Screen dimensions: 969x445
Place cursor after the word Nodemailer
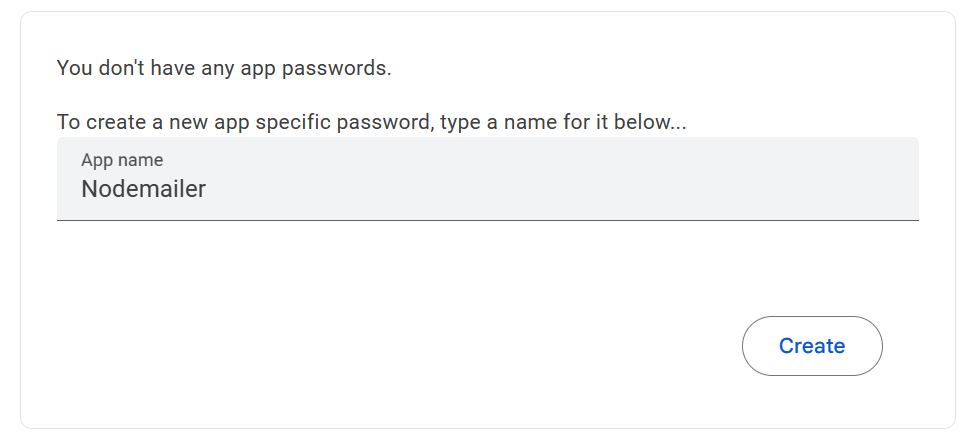coord(207,189)
